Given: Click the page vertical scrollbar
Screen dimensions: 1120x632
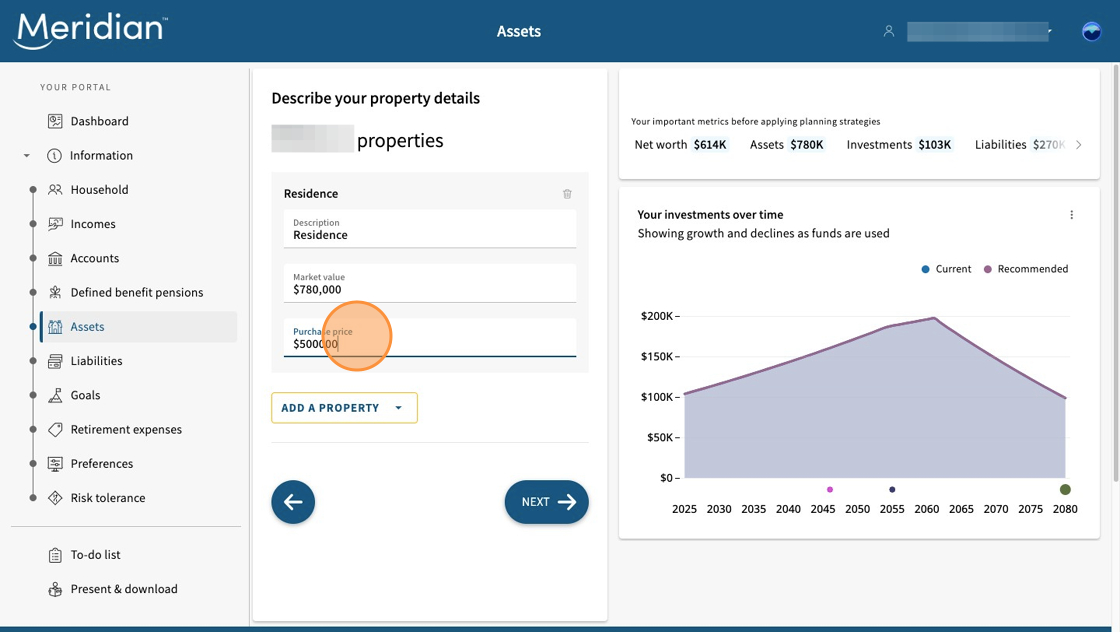Looking at the screenshot, I should [1116, 273].
